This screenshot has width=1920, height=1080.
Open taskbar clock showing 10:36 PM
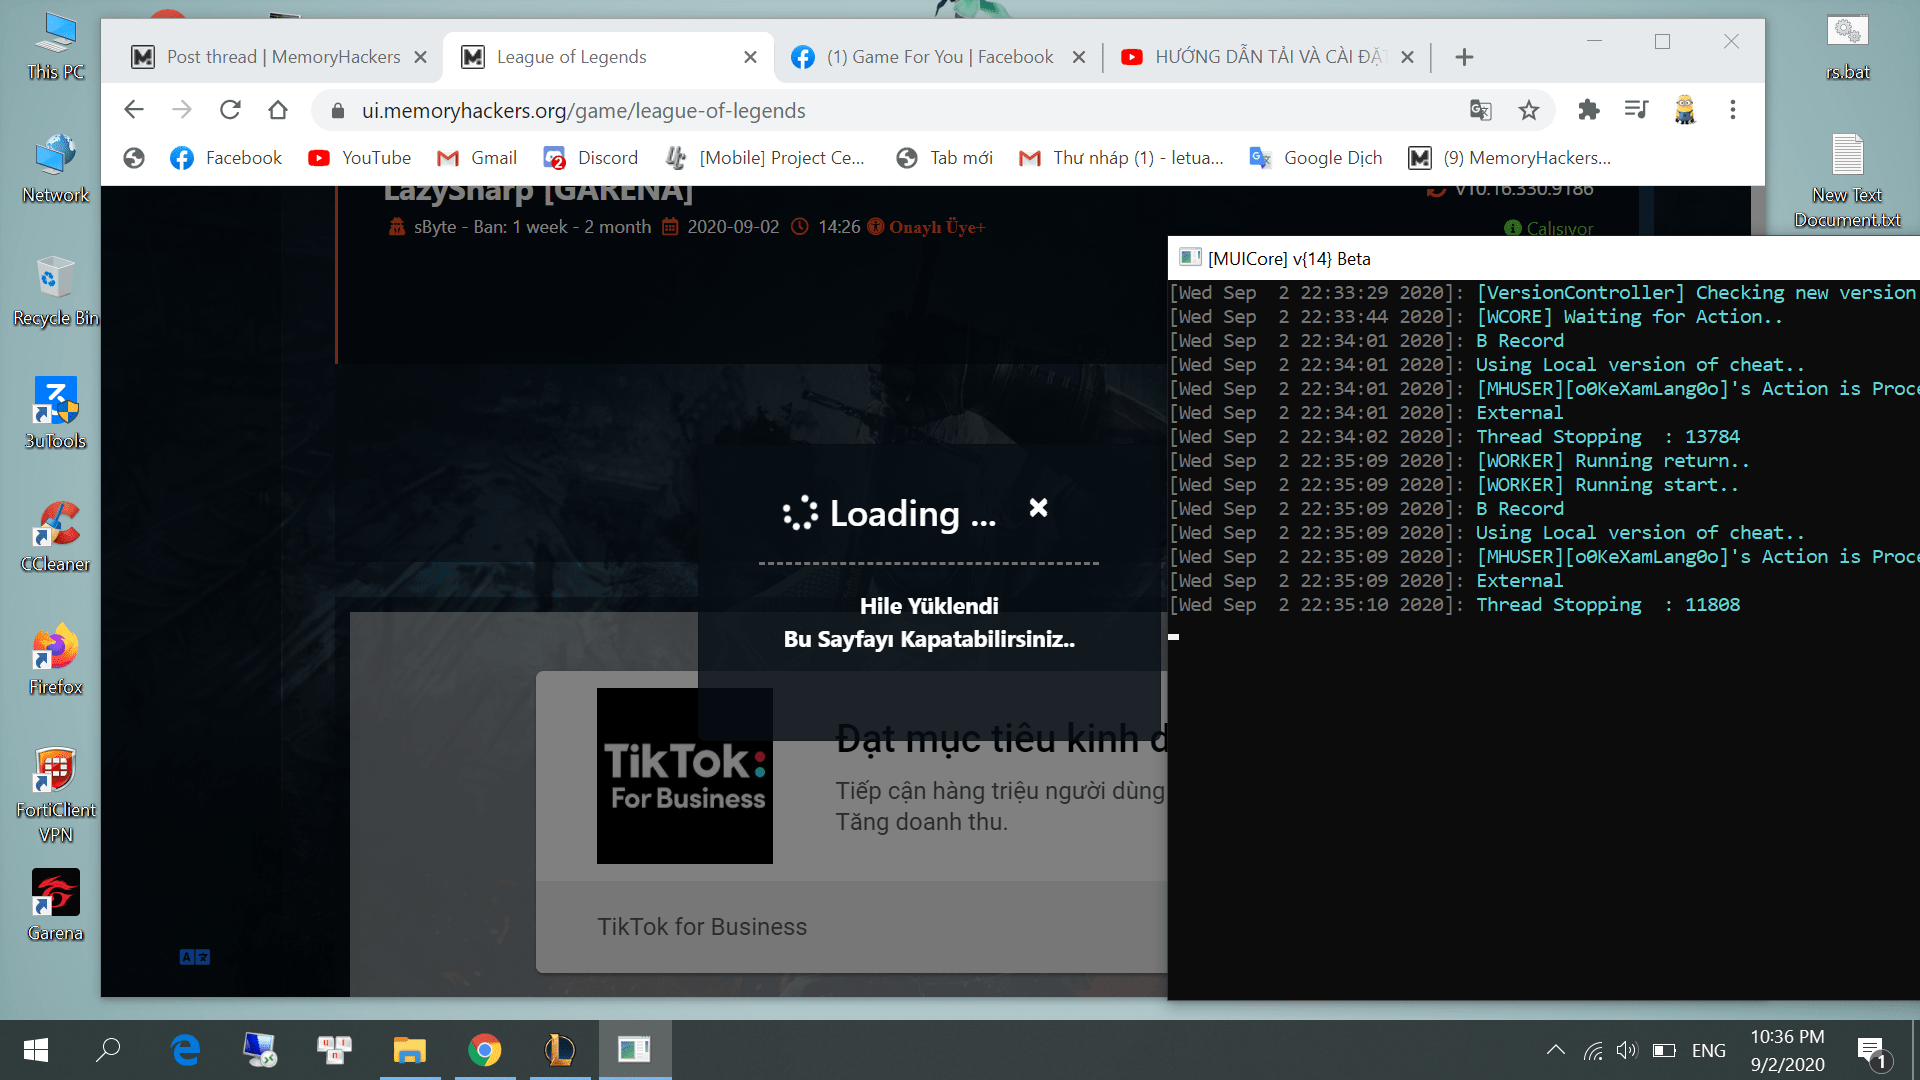tap(1788, 1050)
